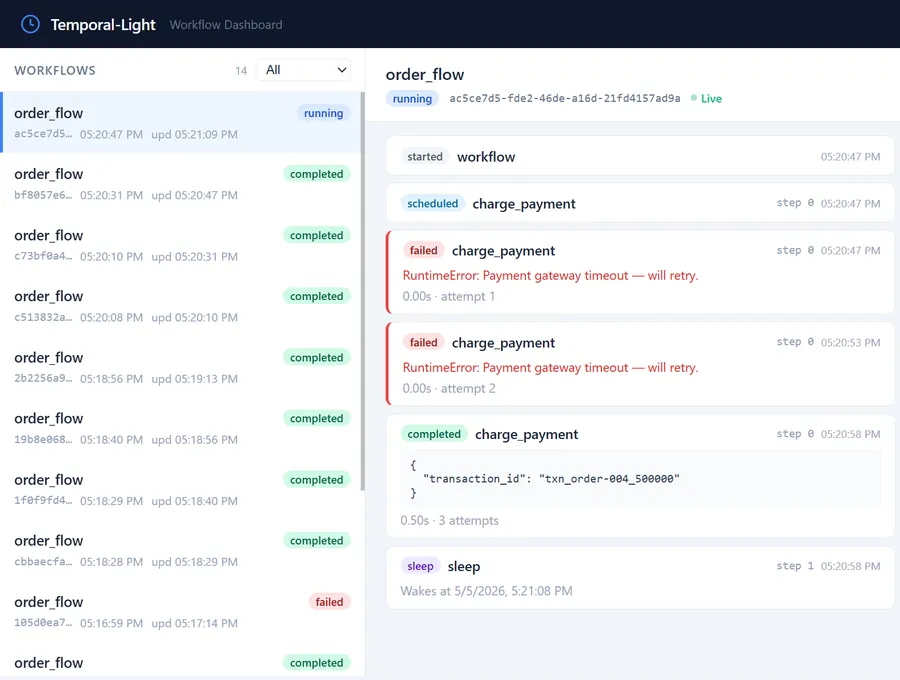Click the Temporal-Light title text
This screenshot has width=900, height=680.
click(x=103, y=25)
